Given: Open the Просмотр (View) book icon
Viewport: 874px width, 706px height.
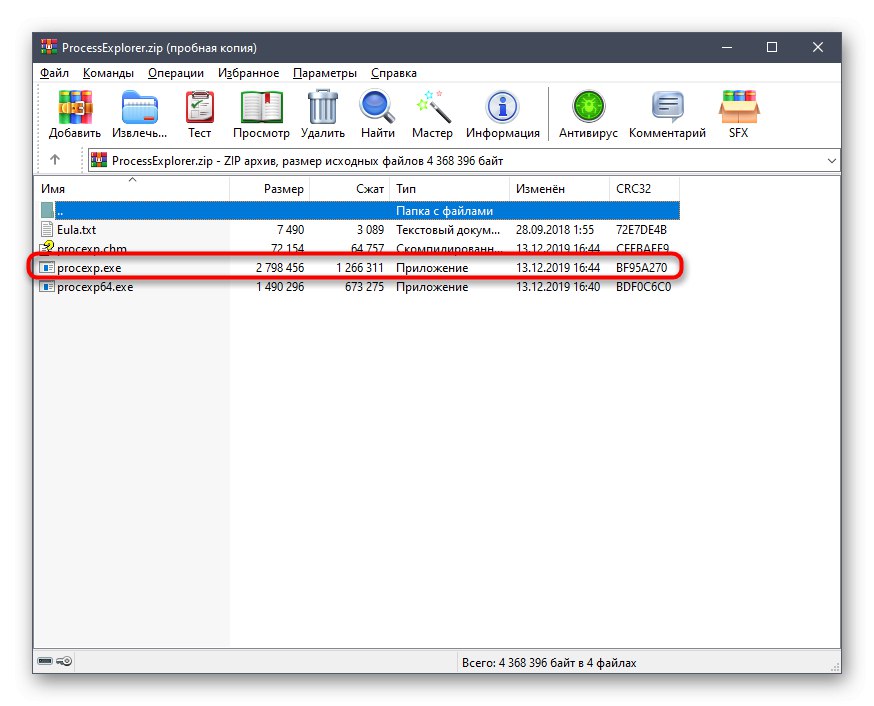Looking at the screenshot, I should point(261,107).
